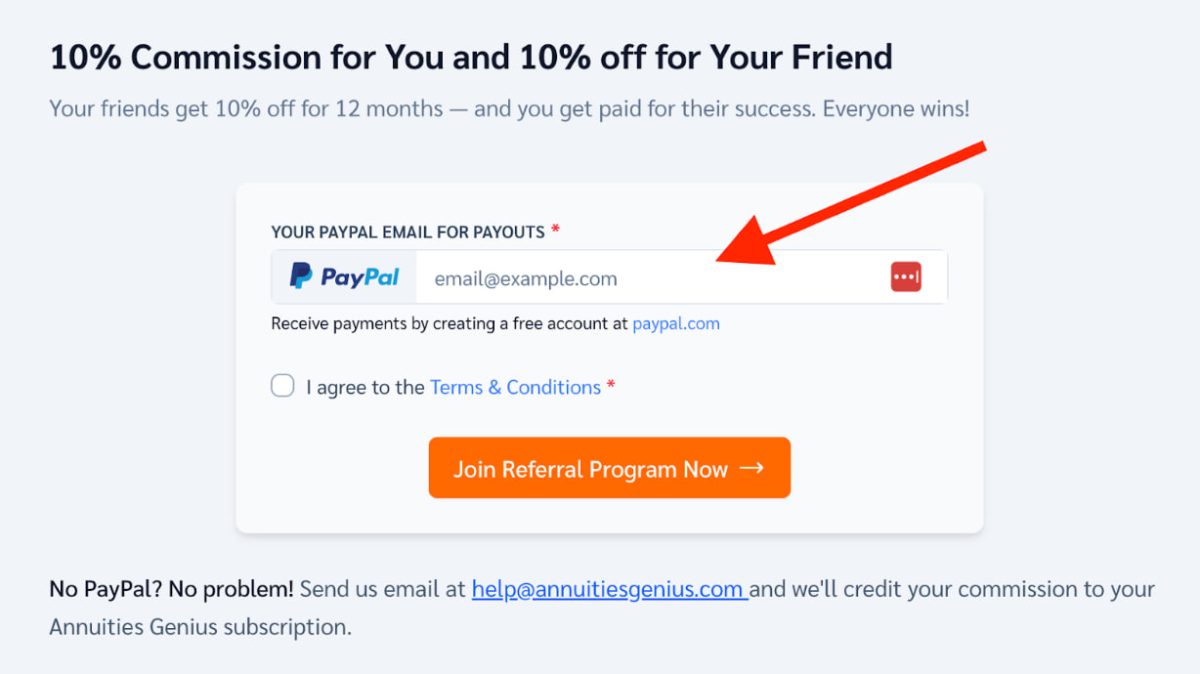Screen dimensions: 1200x674
Task: Click the large red annotation arrow
Action: (x=852, y=204)
